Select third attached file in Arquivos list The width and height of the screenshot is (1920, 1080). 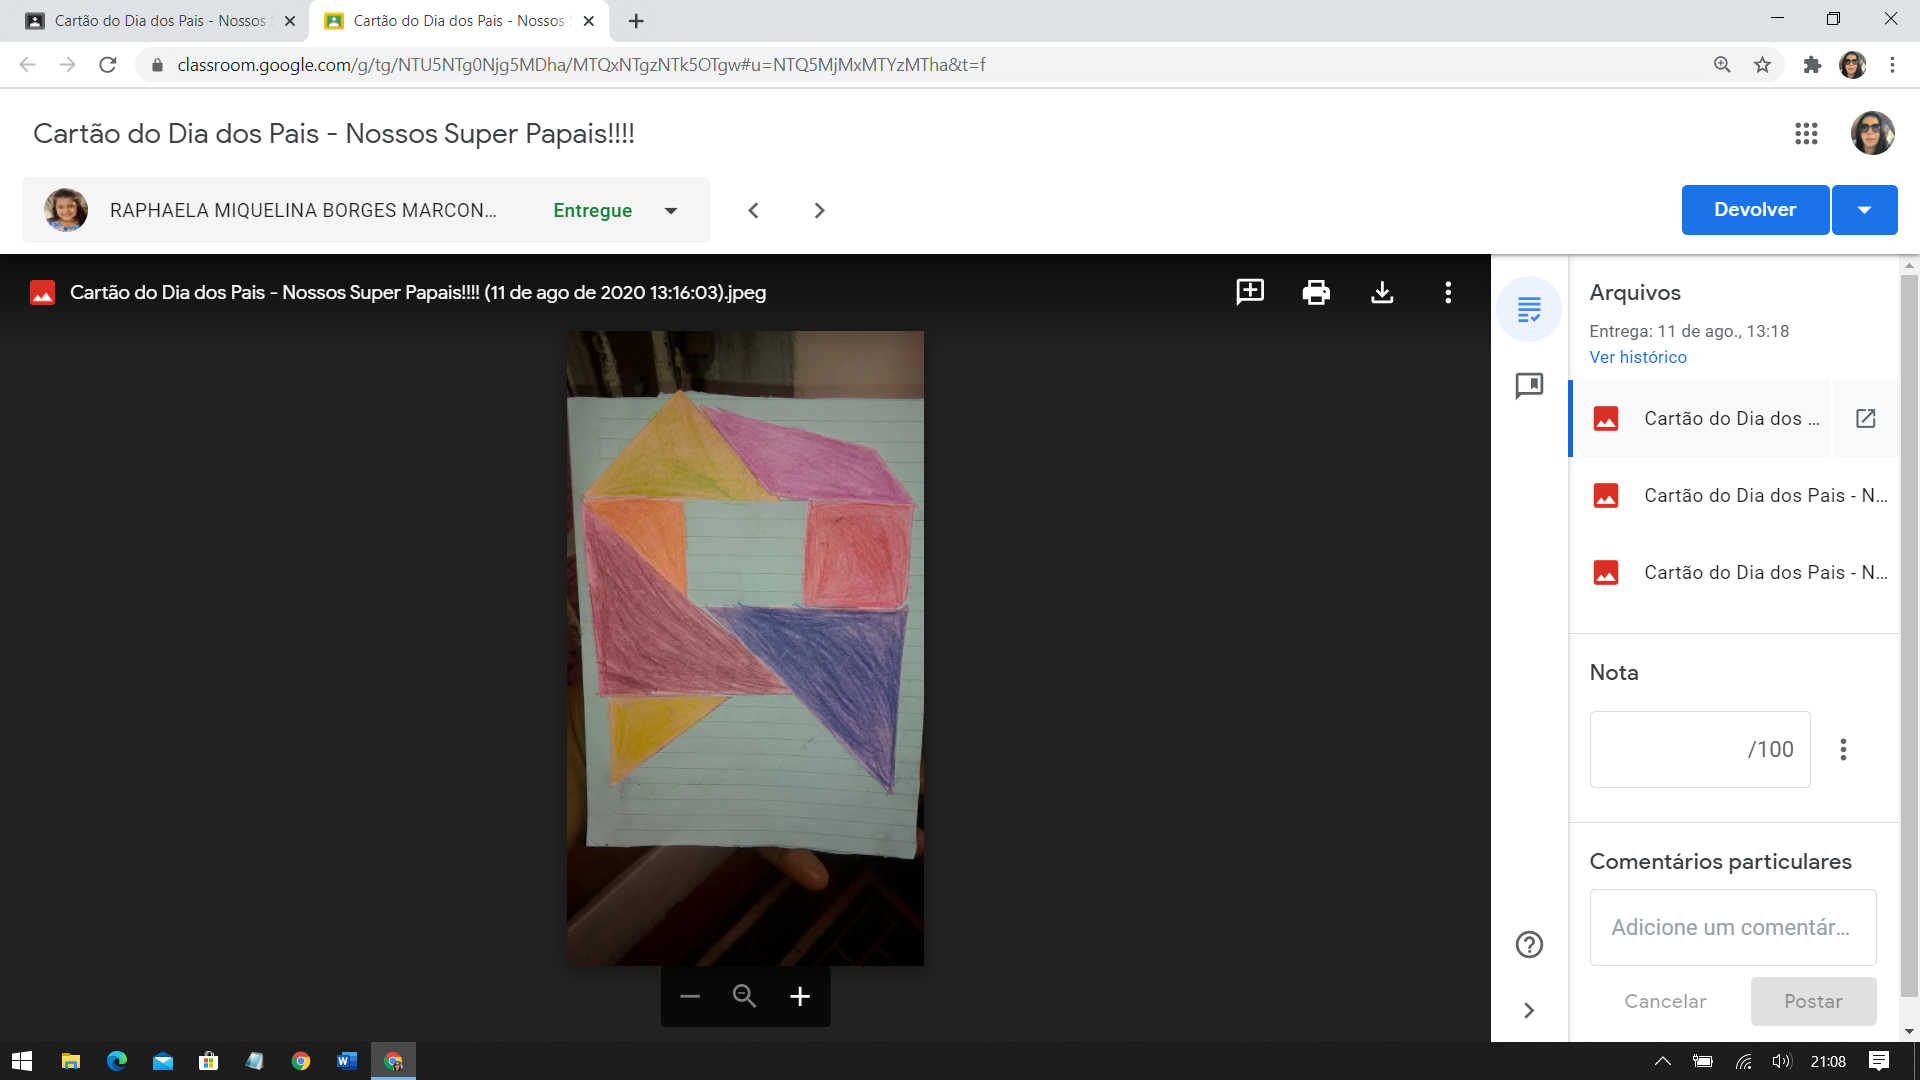[x=1735, y=572]
